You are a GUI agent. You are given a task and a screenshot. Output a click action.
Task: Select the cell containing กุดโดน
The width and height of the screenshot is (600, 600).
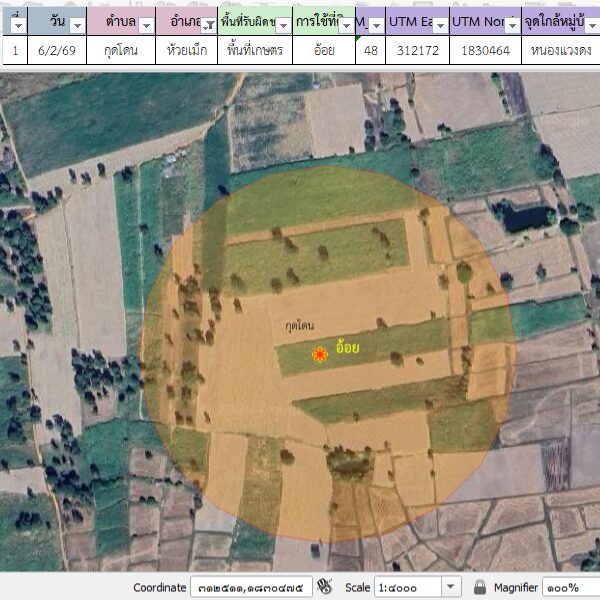121,50
